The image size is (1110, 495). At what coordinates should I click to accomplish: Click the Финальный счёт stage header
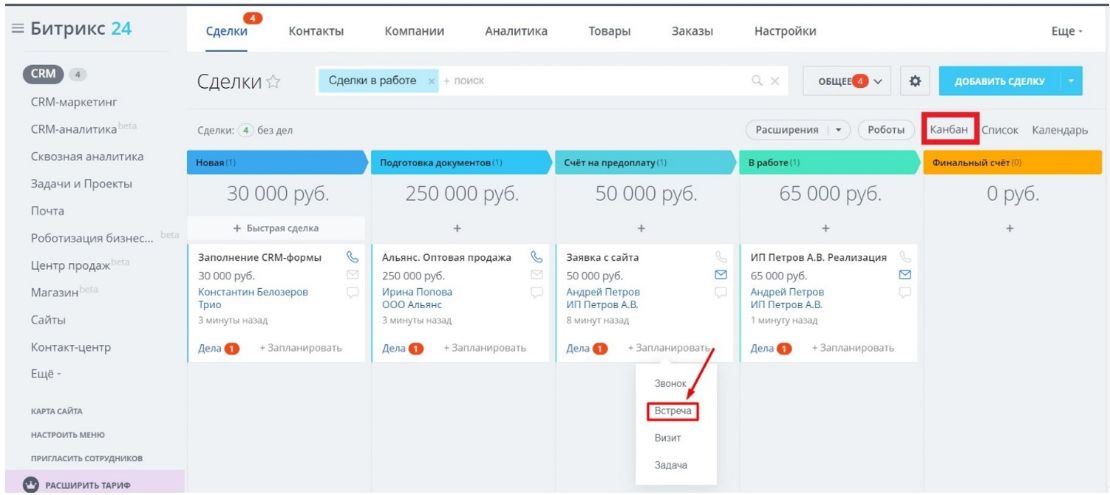click(1013, 162)
